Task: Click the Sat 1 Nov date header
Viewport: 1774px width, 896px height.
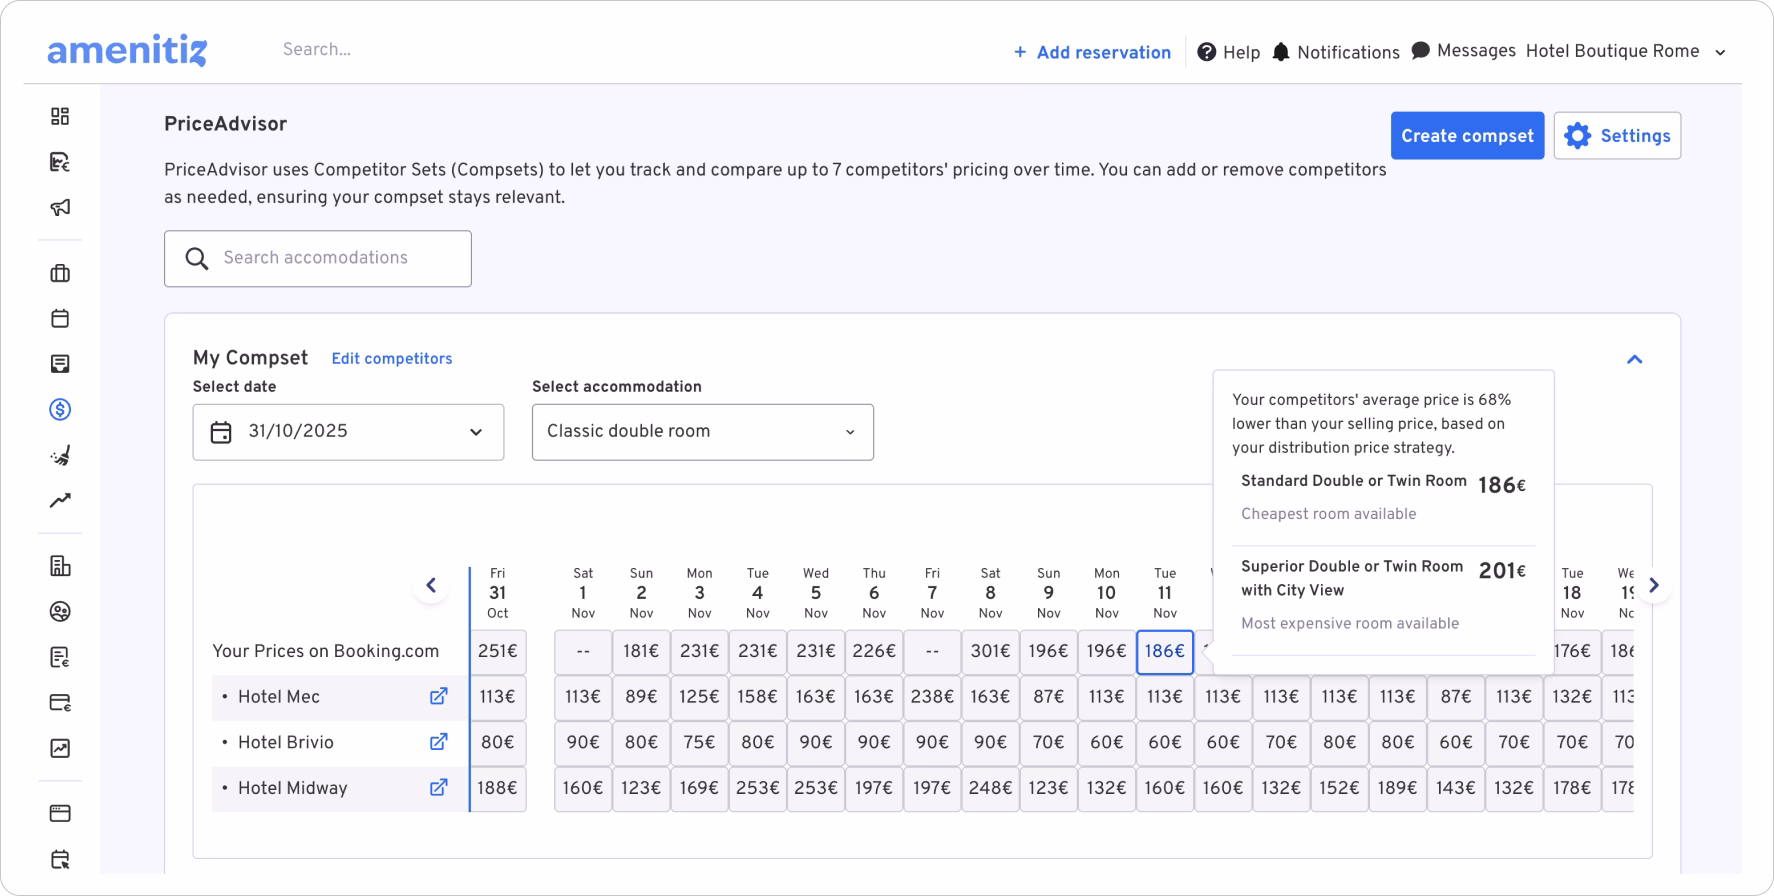Action: pyautogui.click(x=583, y=593)
